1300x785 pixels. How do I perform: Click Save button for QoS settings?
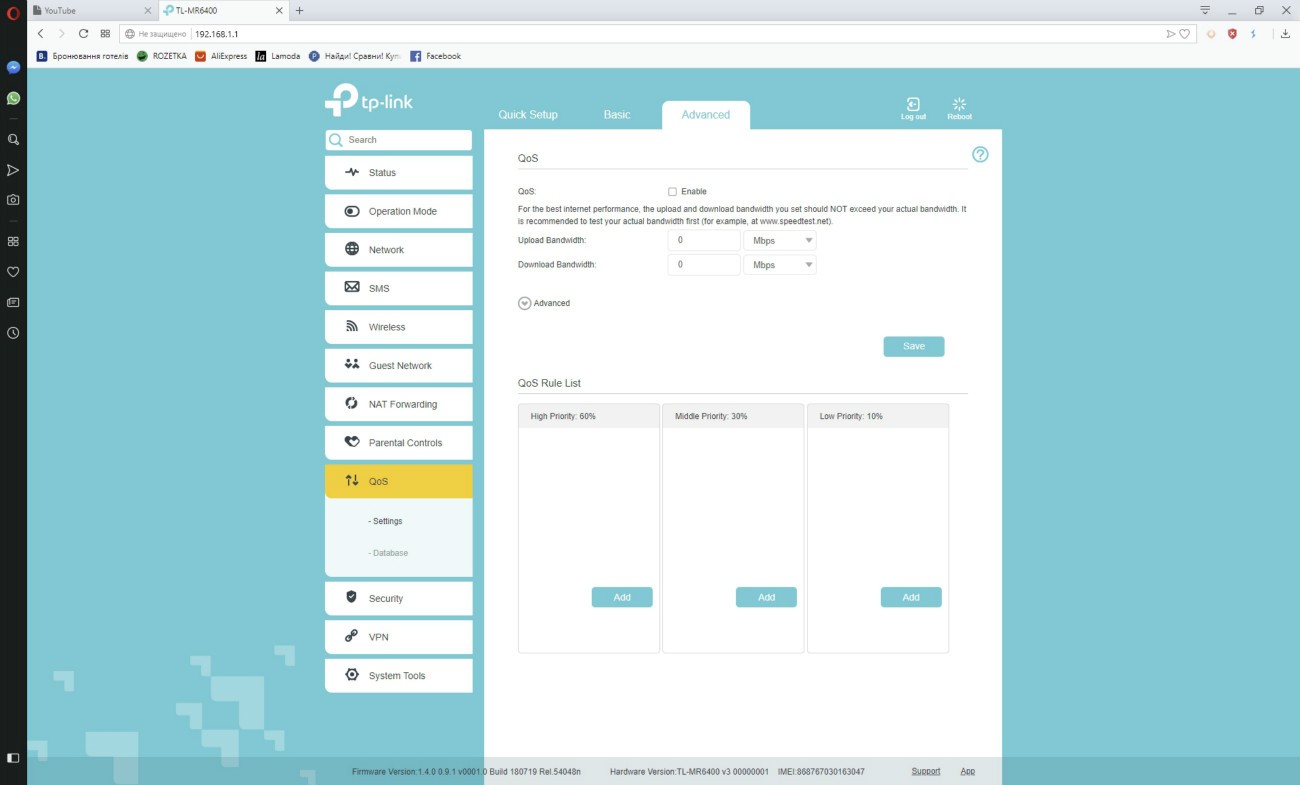click(913, 346)
